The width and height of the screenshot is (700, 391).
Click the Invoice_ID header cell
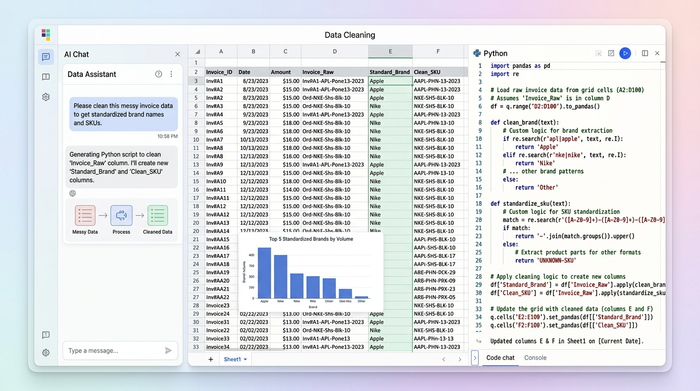pyautogui.click(x=221, y=72)
